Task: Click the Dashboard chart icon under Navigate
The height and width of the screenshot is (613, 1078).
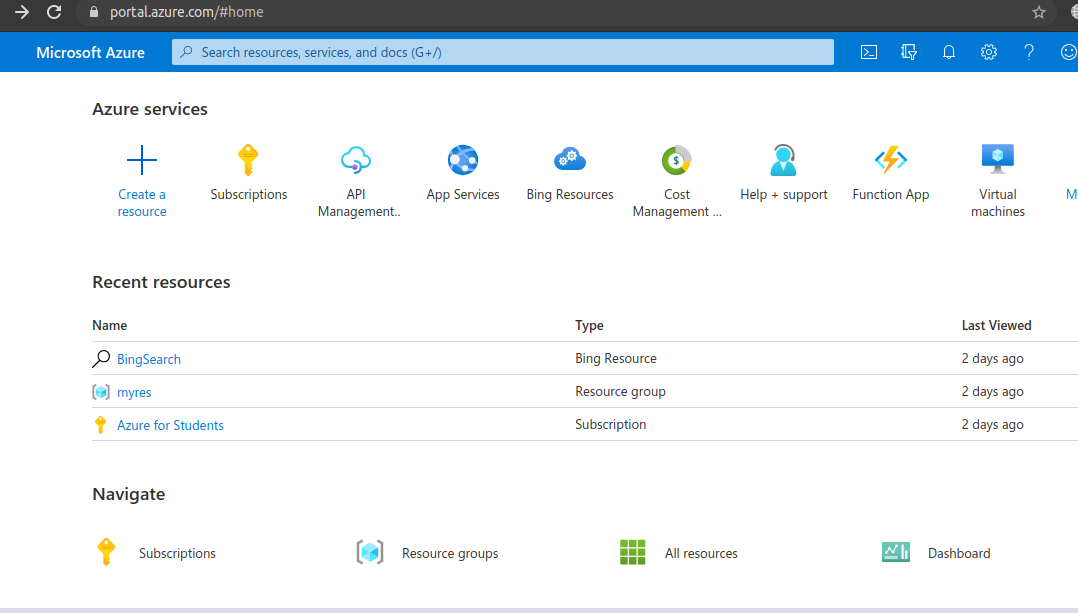Action: point(896,552)
